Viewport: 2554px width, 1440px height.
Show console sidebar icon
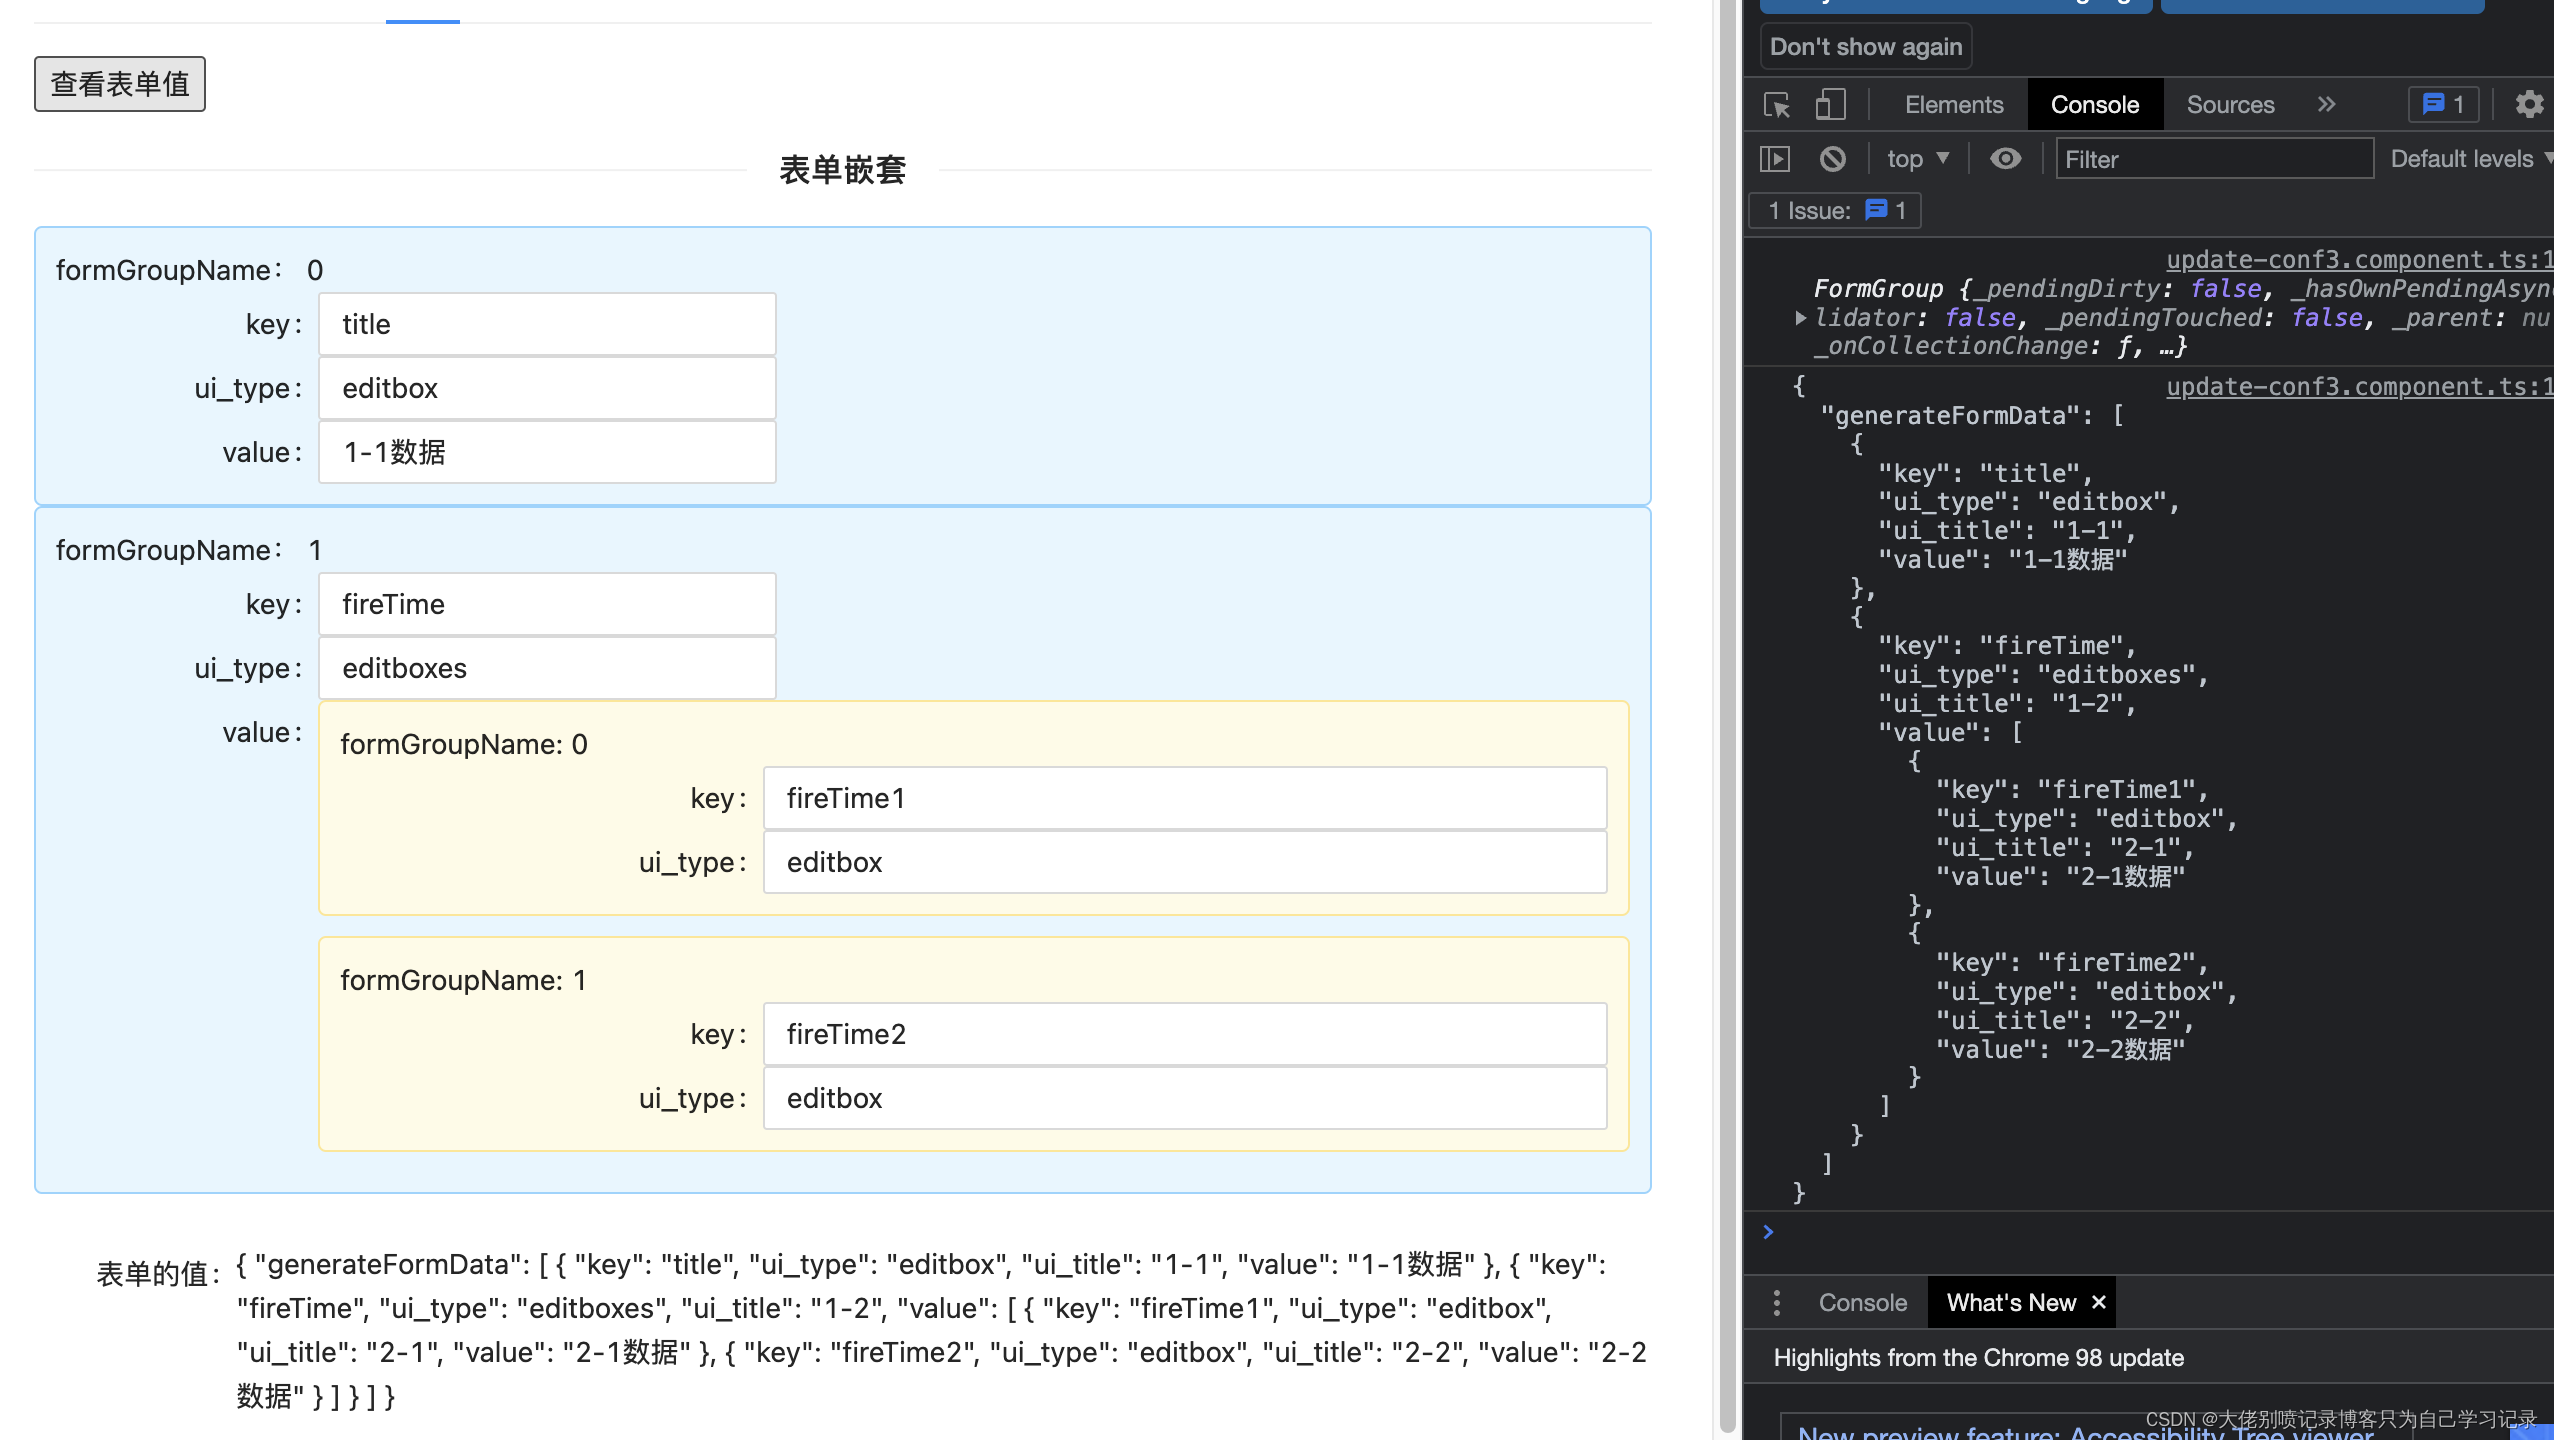coord(1775,159)
